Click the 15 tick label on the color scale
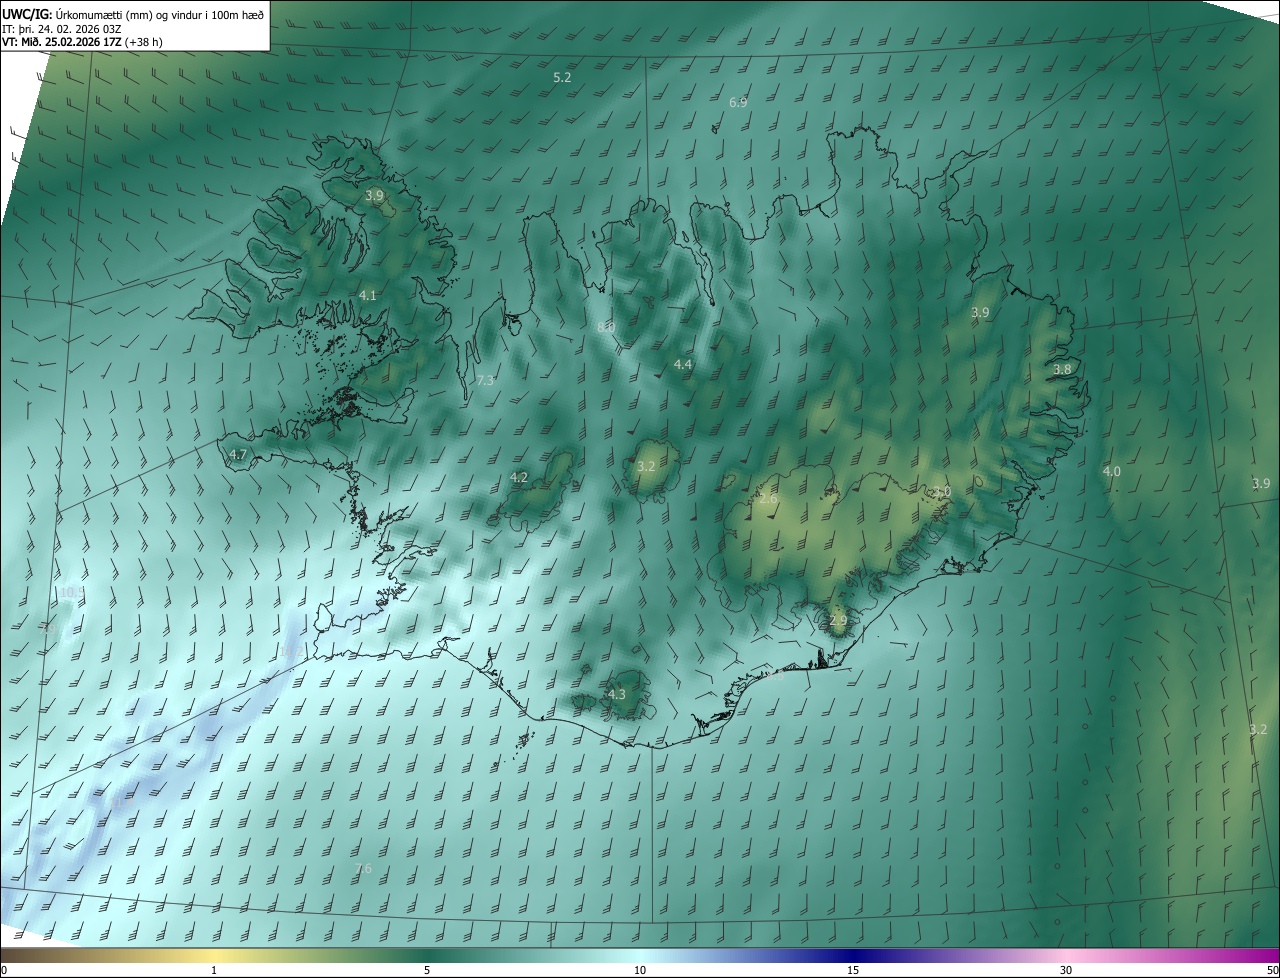This screenshot has width=1280, height=978. coord(853,970)
